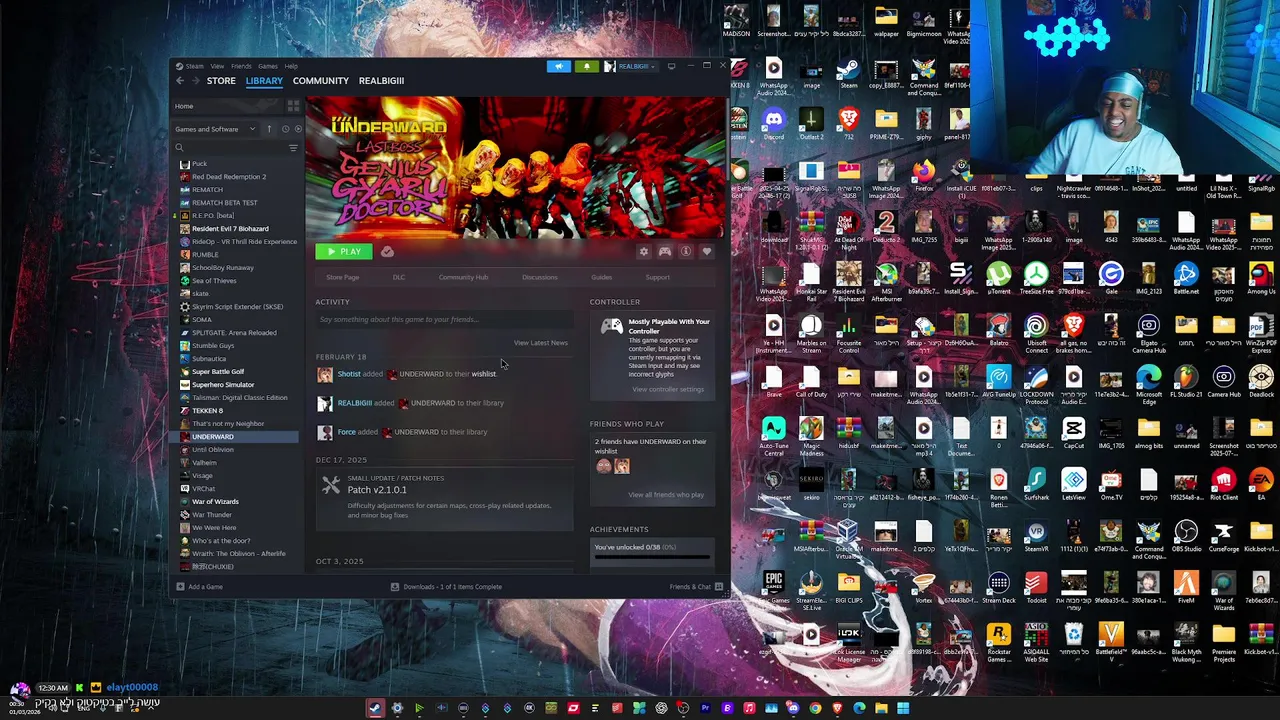Open the Steam menu
The height and width of the screenshot is (720, 1280).
(191, 66)
